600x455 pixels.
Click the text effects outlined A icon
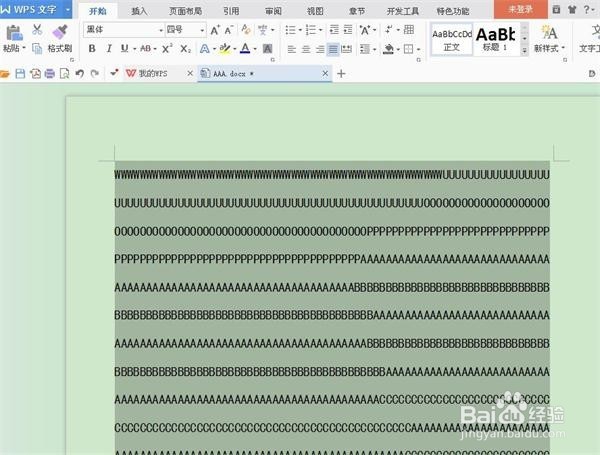coord(204,49)
